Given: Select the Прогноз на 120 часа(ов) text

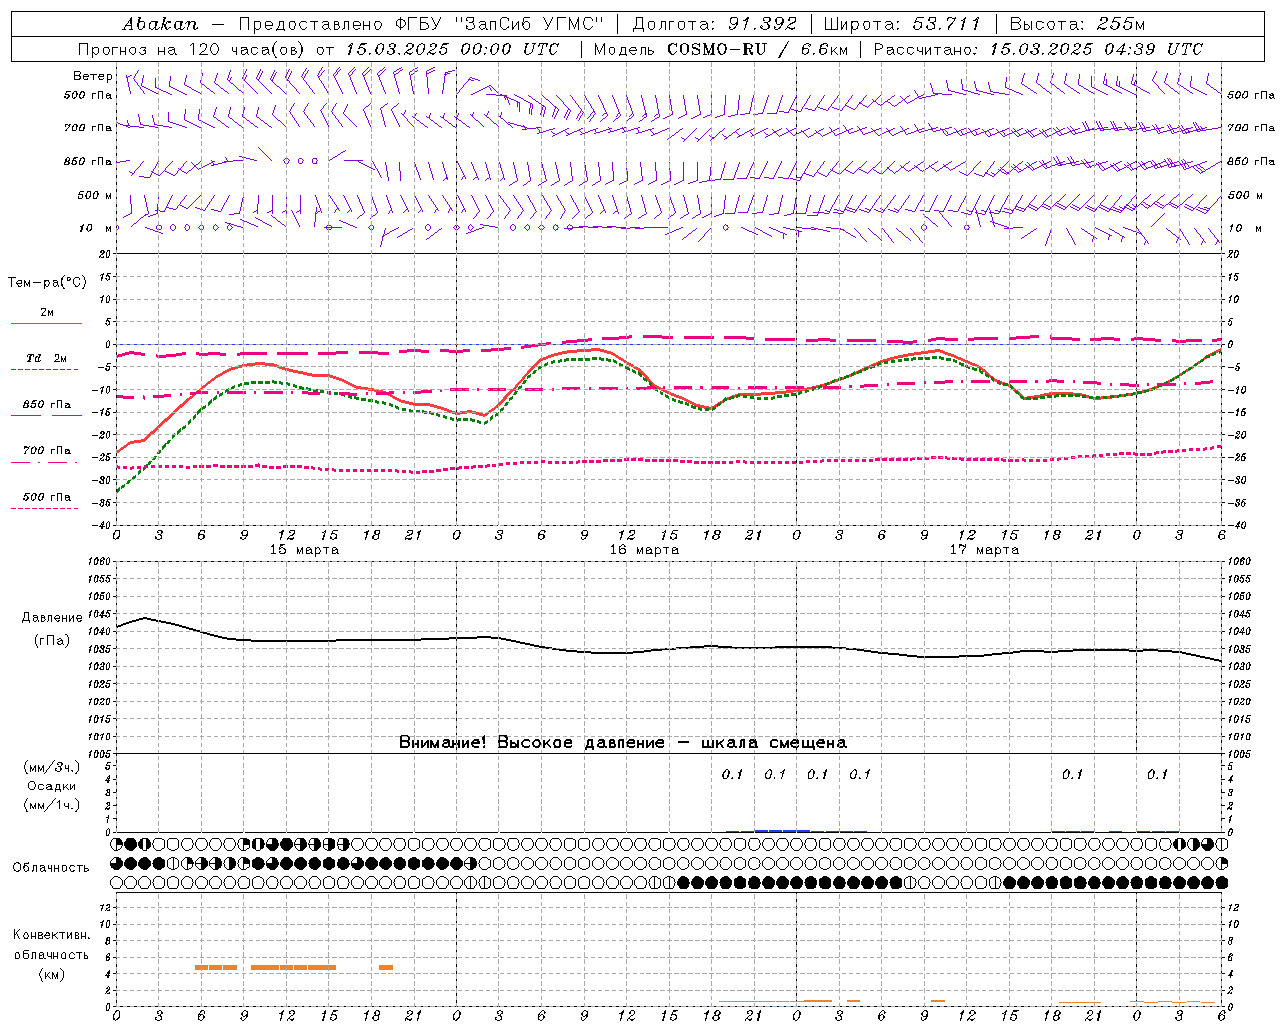Looking at the screenshot, I should [192, 49].
